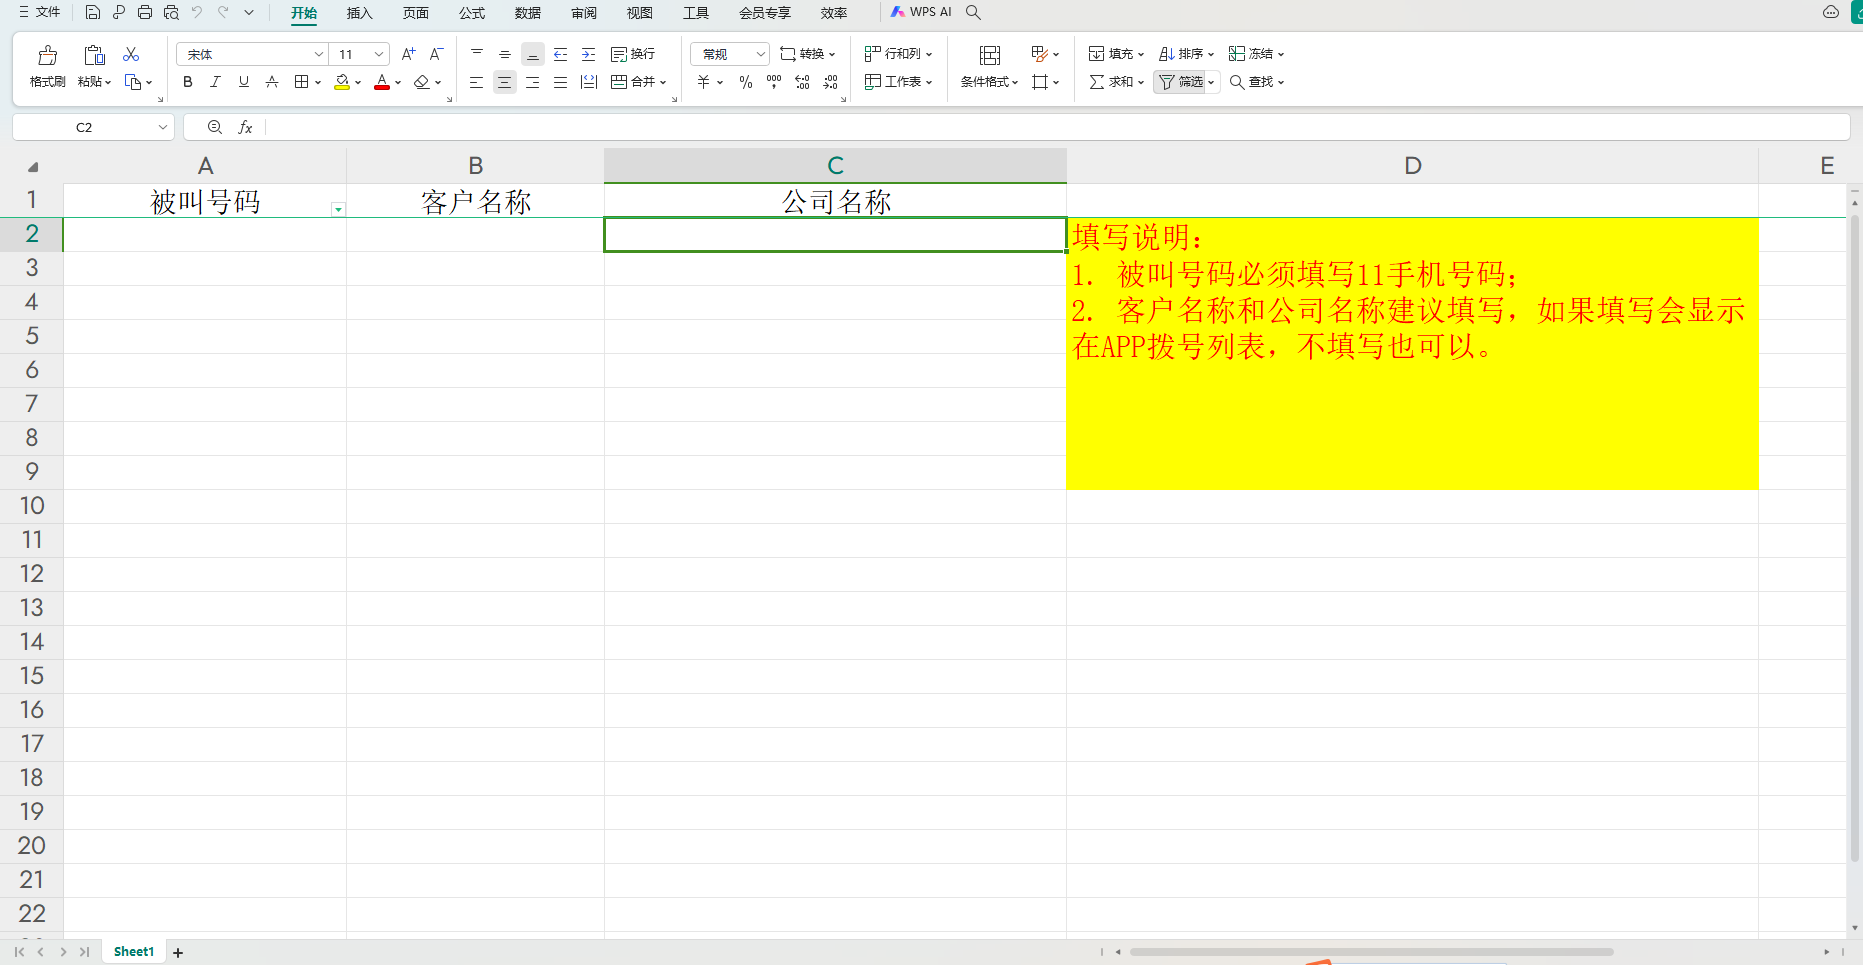Toggle Italic formatting

tap(215, 82)
